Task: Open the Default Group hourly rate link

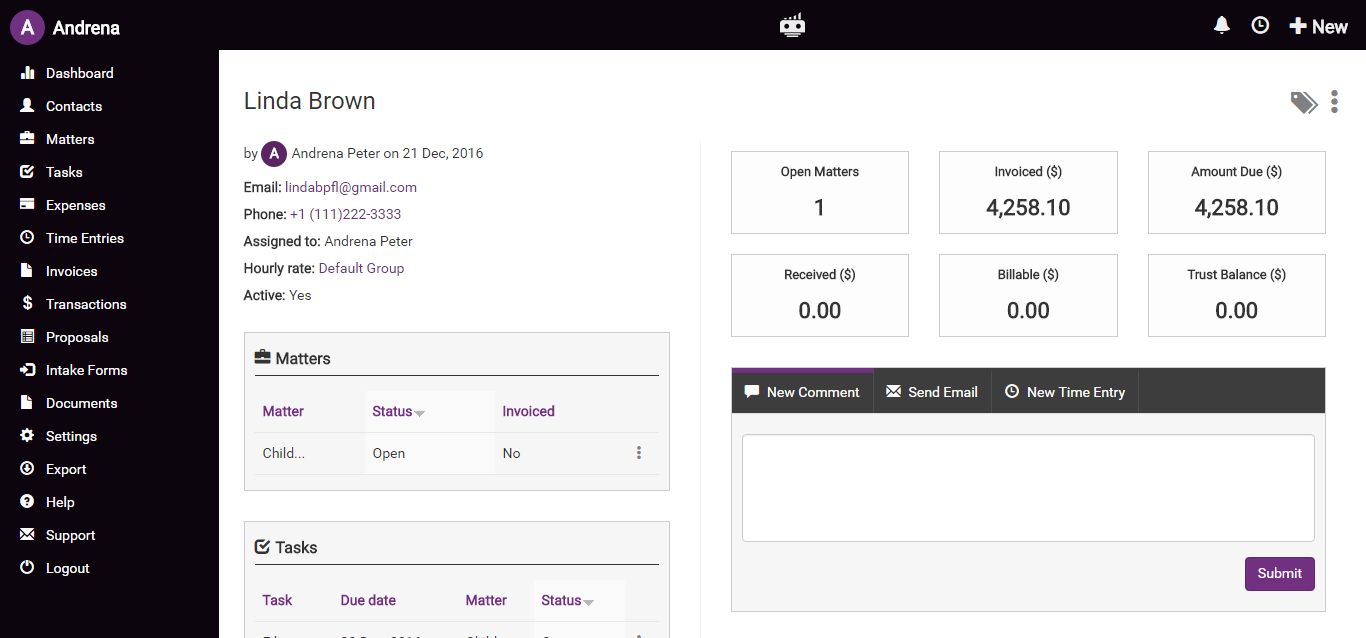Action: (361, 268)
